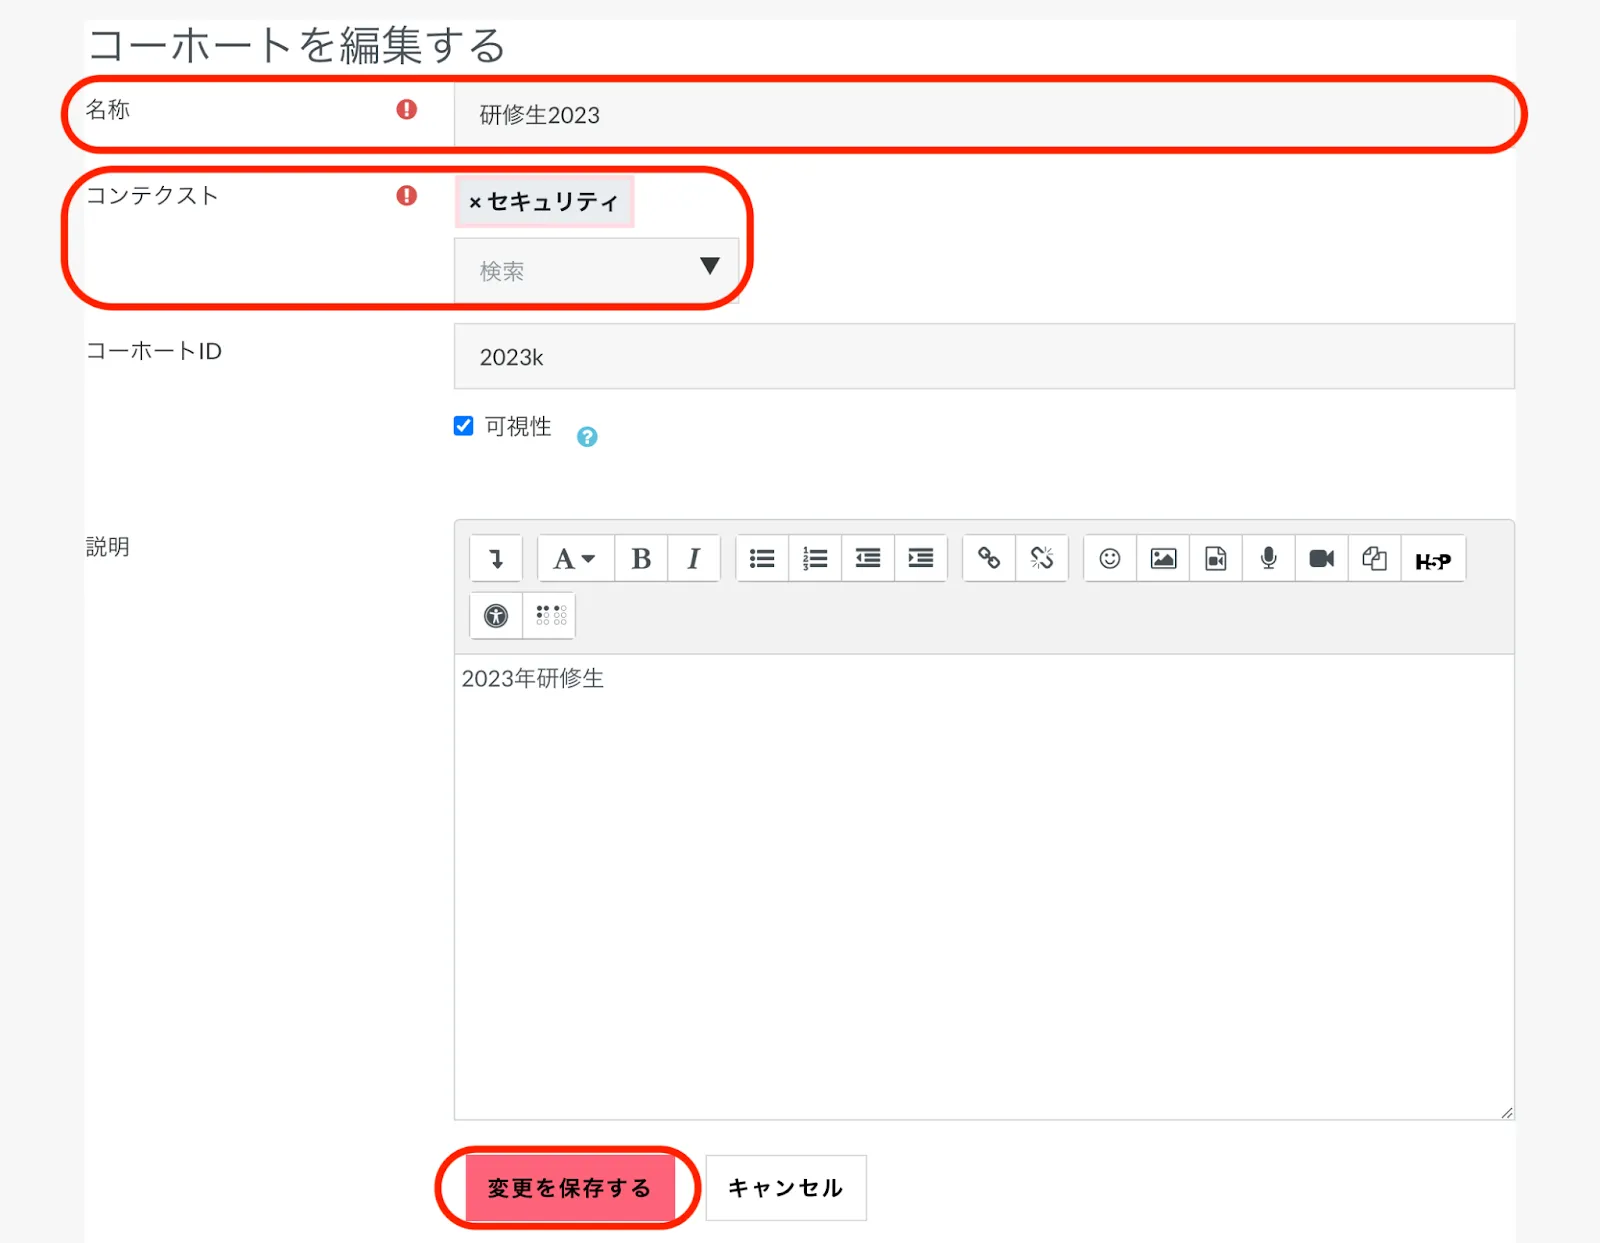
Task: Insert an image via the toolbar
Action: point(1163,559)
